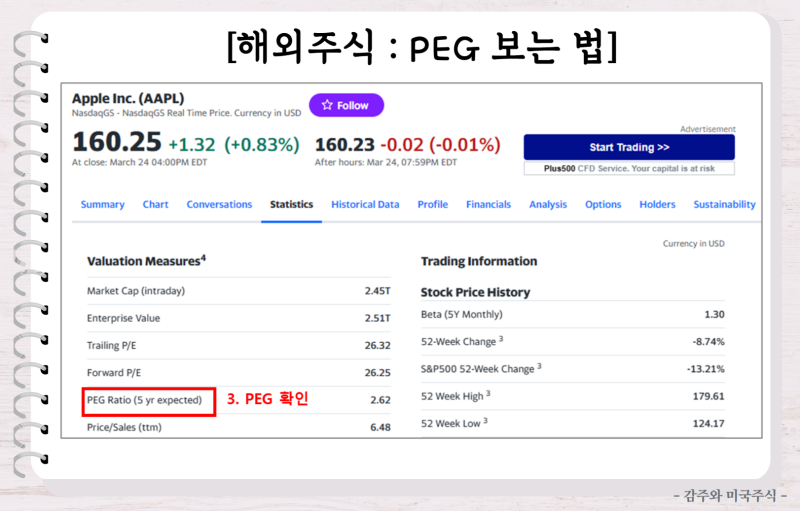800x511 pixels.
Task: Click the Enterprise Value figure 2.51T
Action: pyautogui.click(x=378, y=318)
